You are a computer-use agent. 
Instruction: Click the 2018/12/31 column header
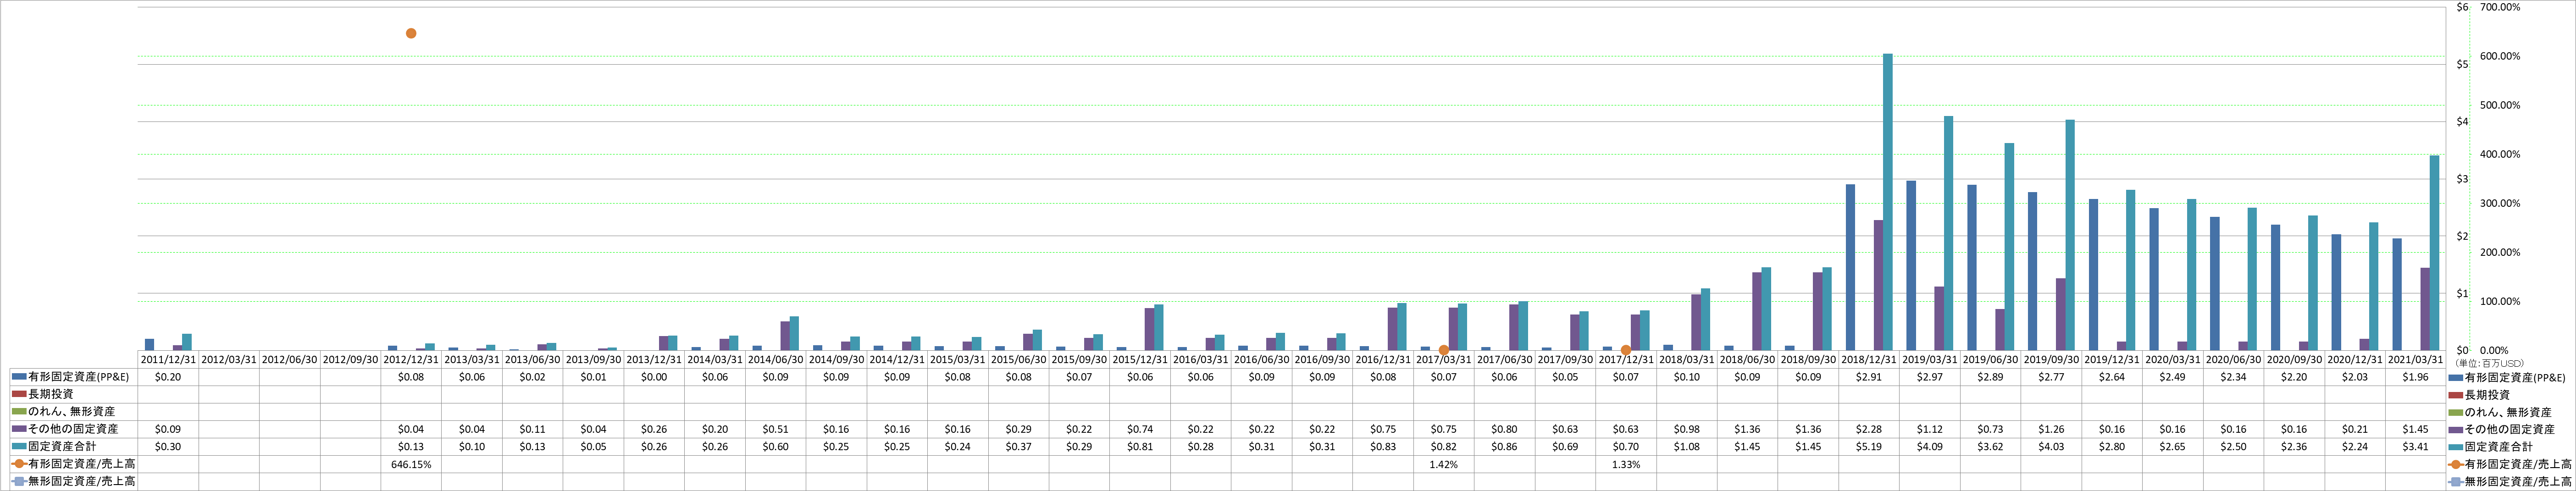click(x=1868, y=360)
